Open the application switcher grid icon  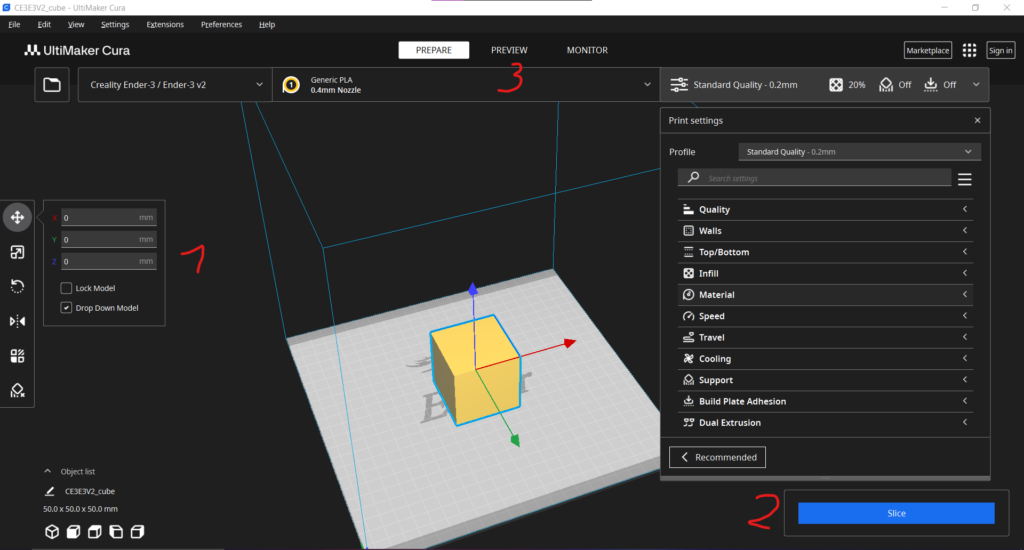click(x=969, y=50)
